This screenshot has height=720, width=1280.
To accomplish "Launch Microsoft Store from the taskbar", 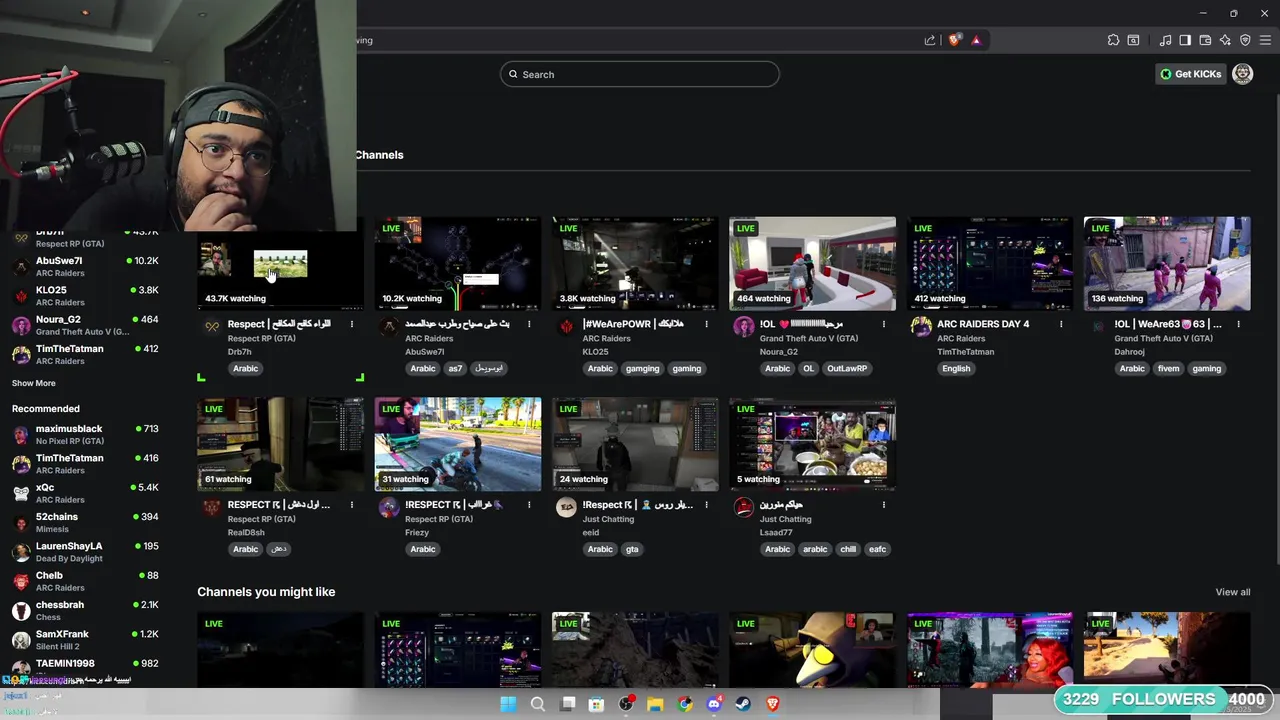I will click(596, 704).
